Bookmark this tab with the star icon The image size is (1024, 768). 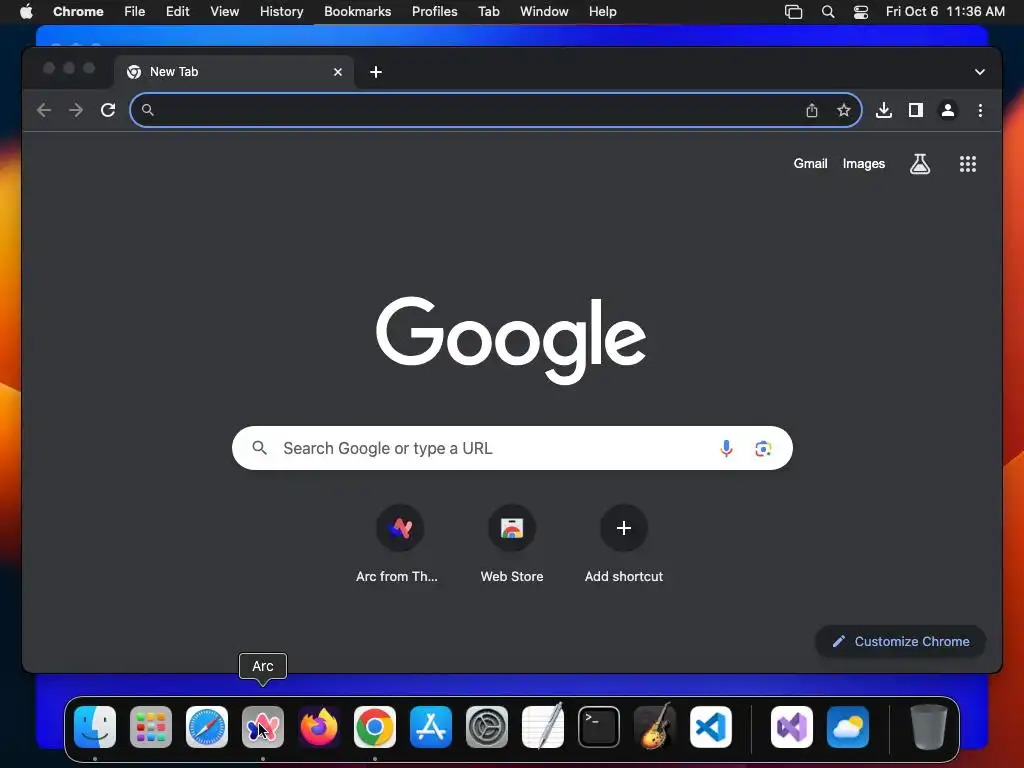click(844, 110)
